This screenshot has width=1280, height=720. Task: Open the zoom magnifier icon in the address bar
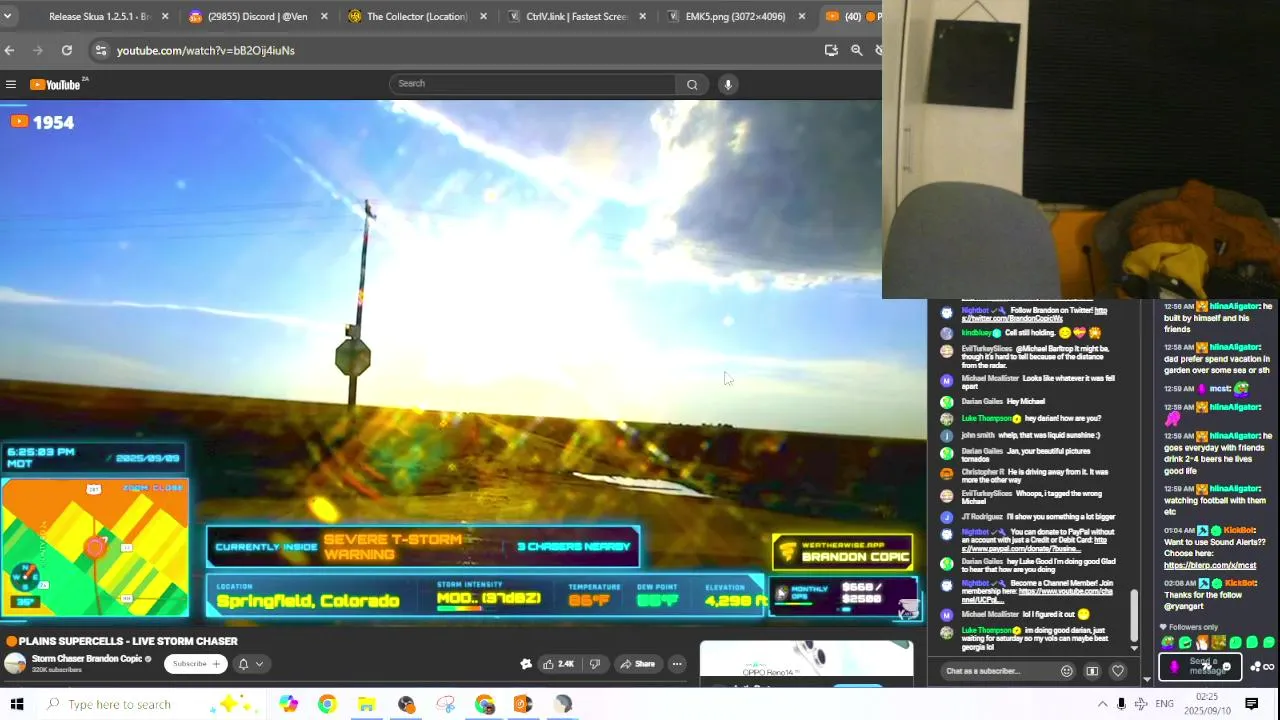click(856, 50)
